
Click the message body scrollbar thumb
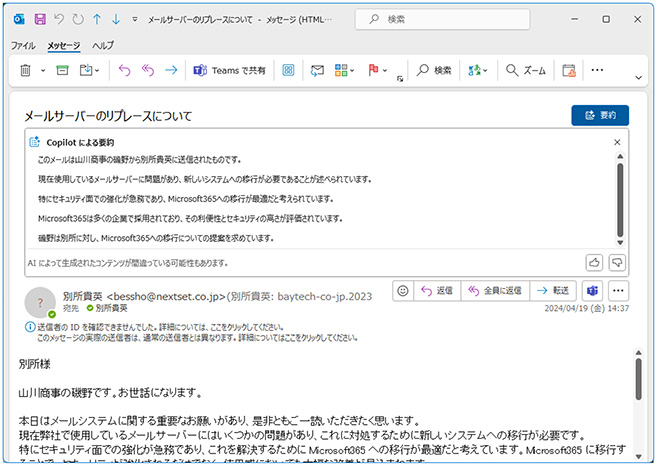click(638, 379)
